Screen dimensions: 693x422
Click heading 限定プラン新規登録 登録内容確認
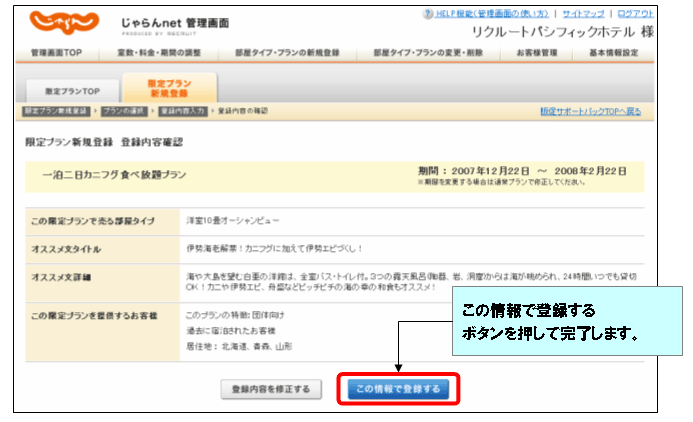click(104, 142)
